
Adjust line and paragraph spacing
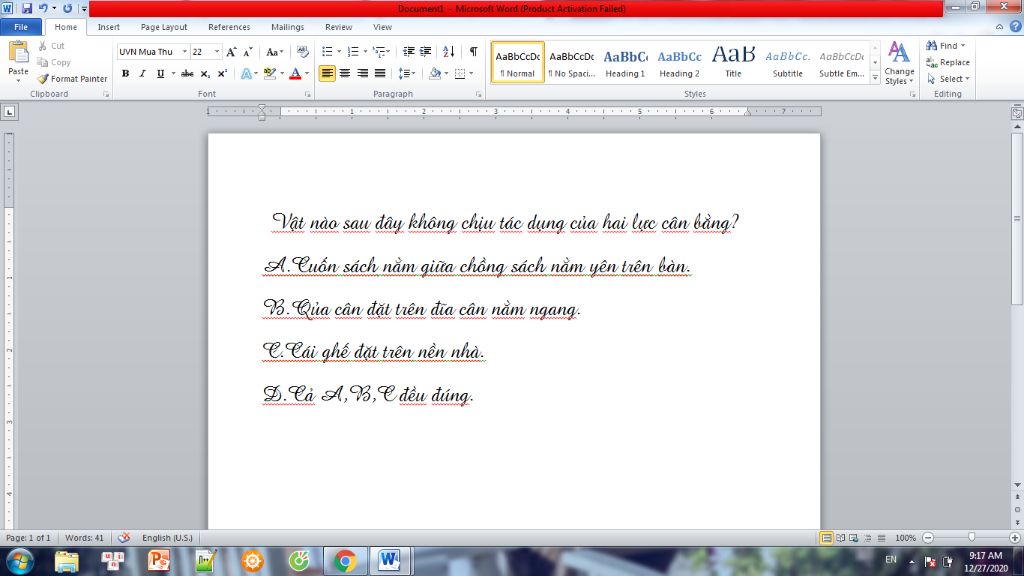coord(405,74)
